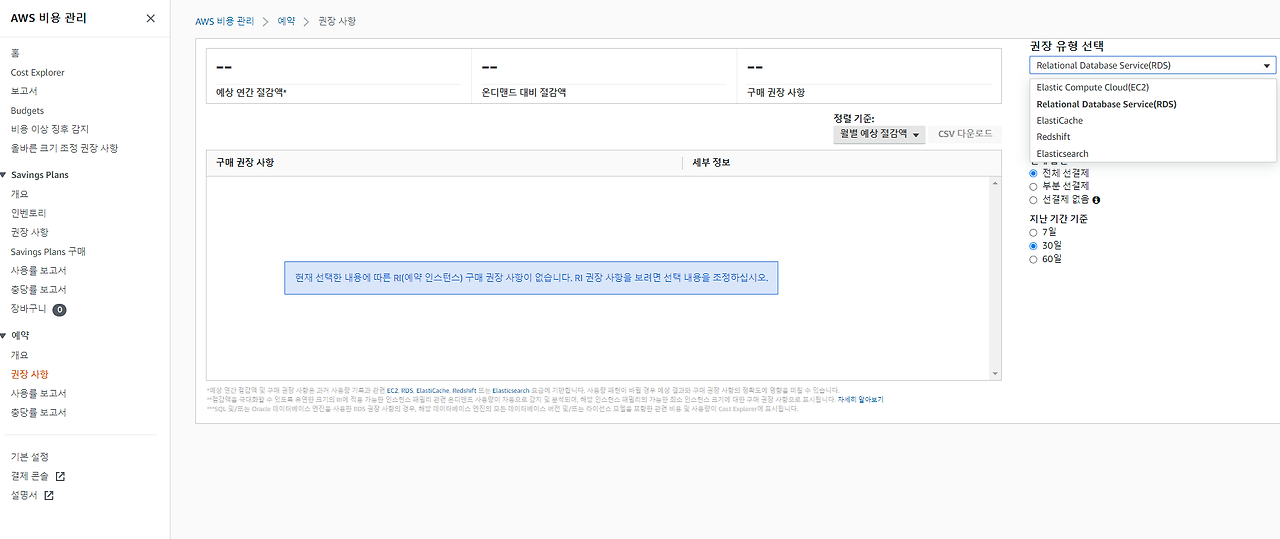Click the scroll up arrow of recommendations table
The image size is (1280, 539).
[995, 184]
